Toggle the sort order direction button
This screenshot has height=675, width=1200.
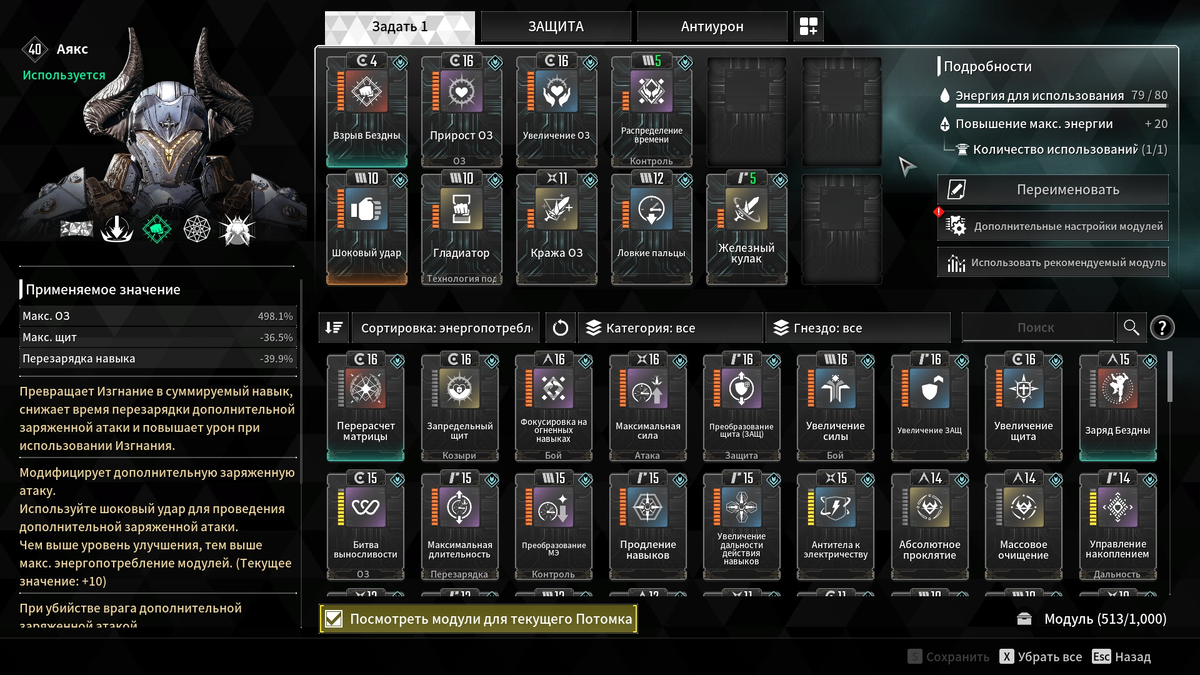point(334,327)
